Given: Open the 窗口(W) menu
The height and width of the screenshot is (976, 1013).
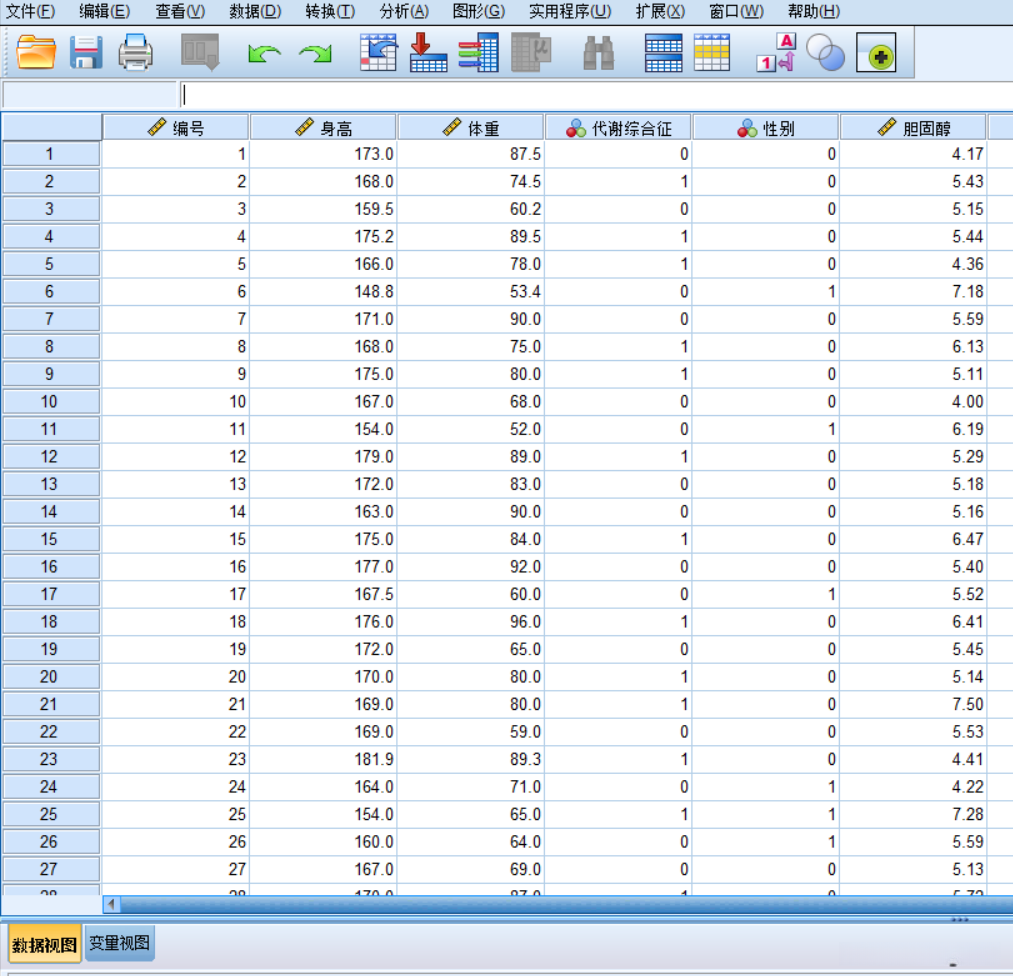Looking at the screenshot, I should point(736,11).
